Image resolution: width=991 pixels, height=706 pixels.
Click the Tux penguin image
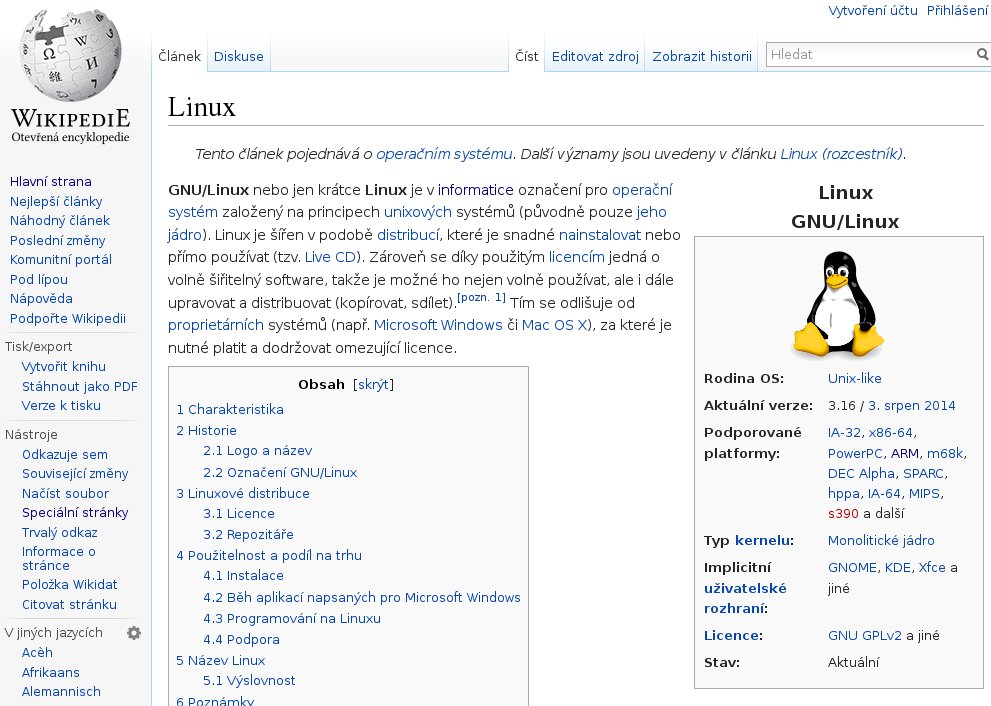(838, 304)
